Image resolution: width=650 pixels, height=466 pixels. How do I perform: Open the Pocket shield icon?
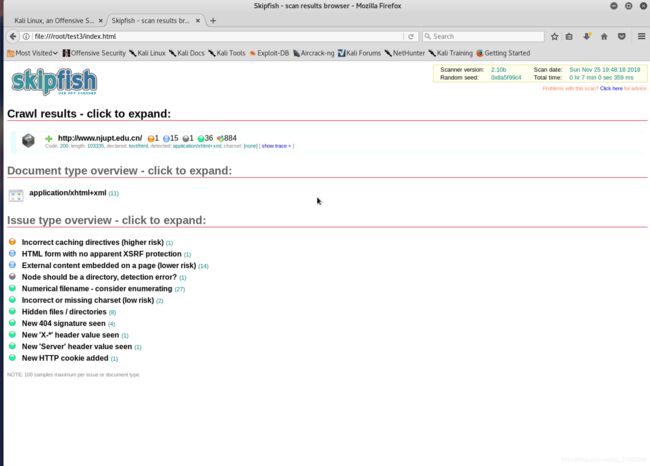coord(621,36)
